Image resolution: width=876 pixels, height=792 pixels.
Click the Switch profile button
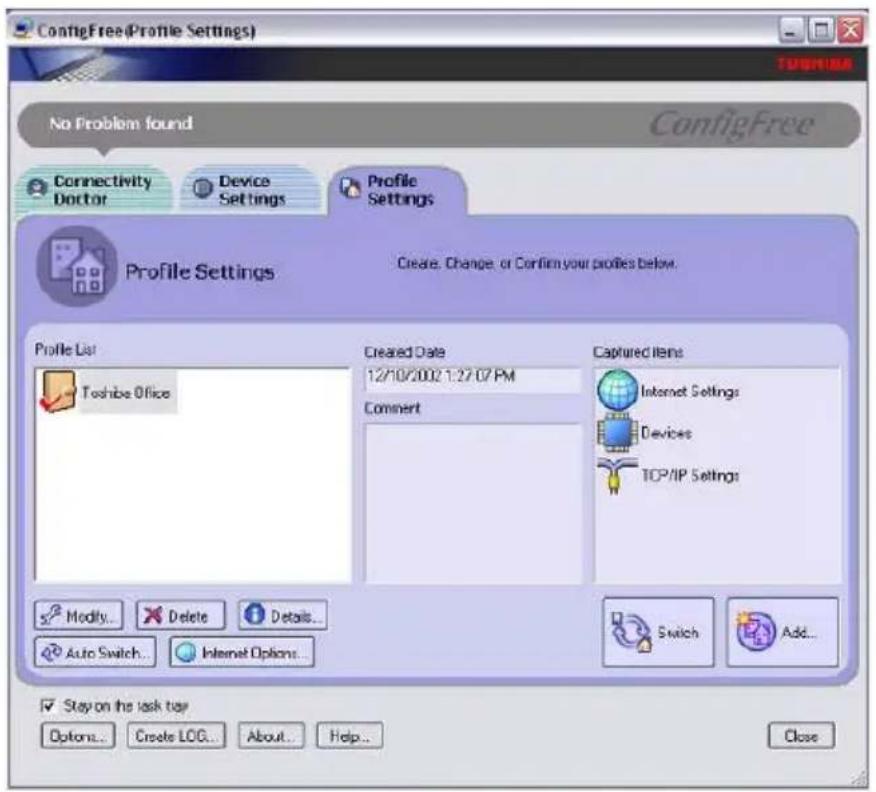pos(658,632)
